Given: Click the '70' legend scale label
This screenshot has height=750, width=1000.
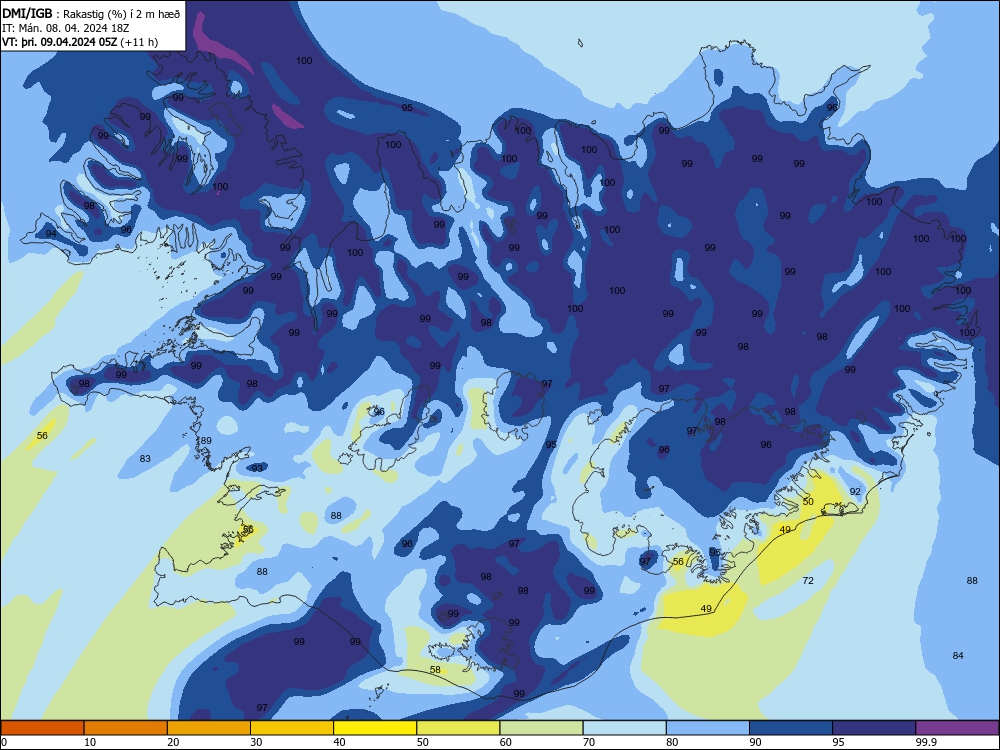Looking at the screenshot, I should pyautogui.click(x=589, y=742).
